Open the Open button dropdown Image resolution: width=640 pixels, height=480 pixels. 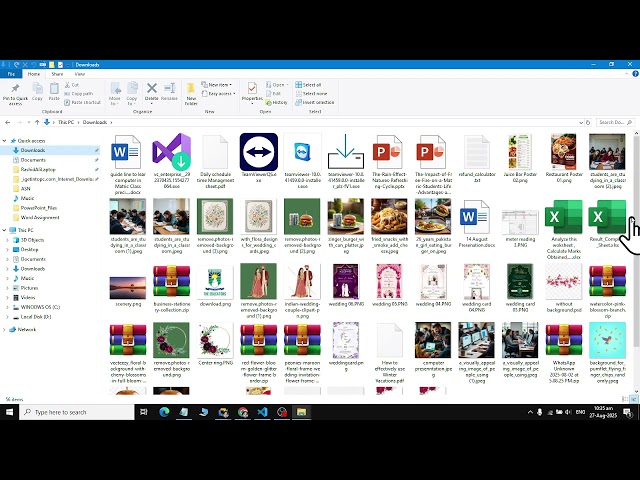[x=277, y=85]
